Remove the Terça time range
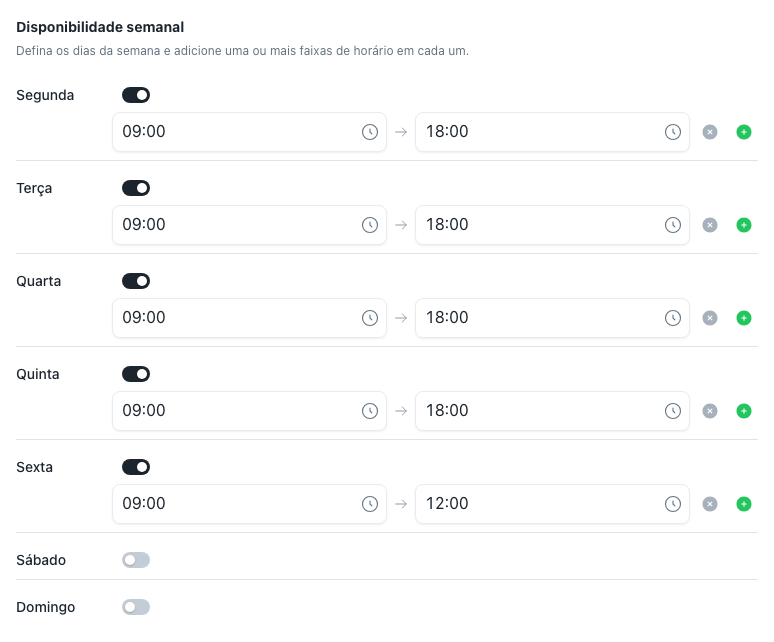The width and height of the screenshot is (774, 642). point(710,225)
